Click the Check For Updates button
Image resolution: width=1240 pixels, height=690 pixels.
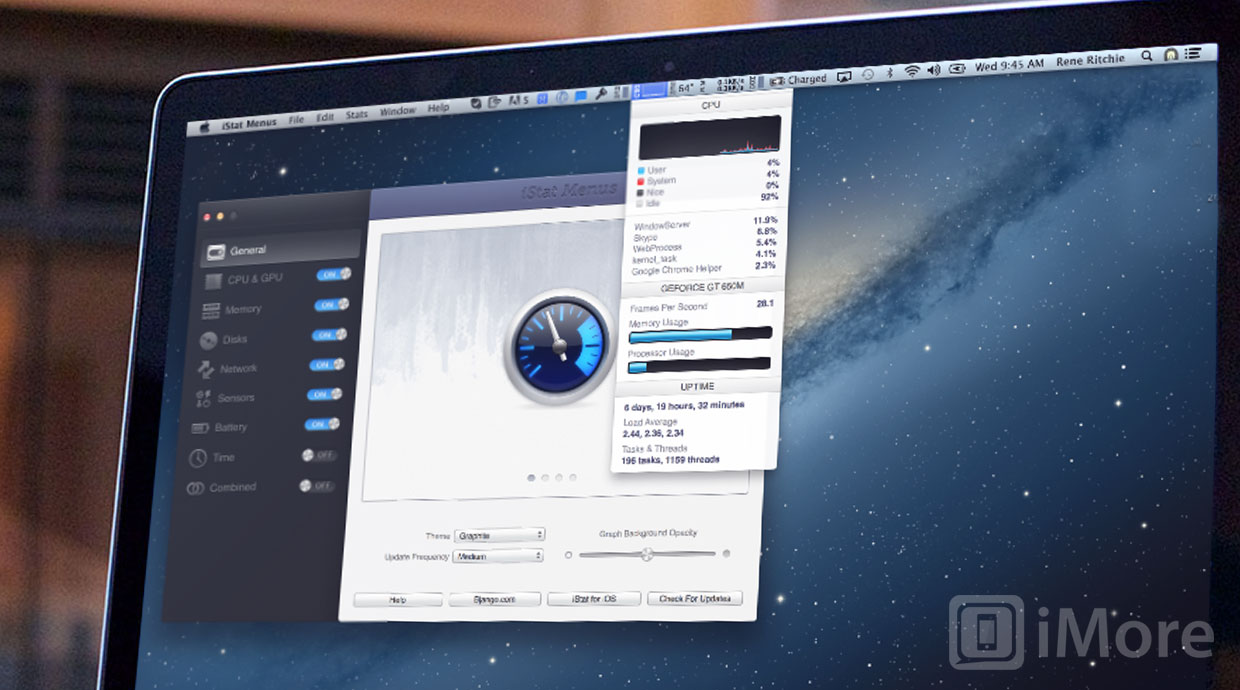[x=695, y=598]
